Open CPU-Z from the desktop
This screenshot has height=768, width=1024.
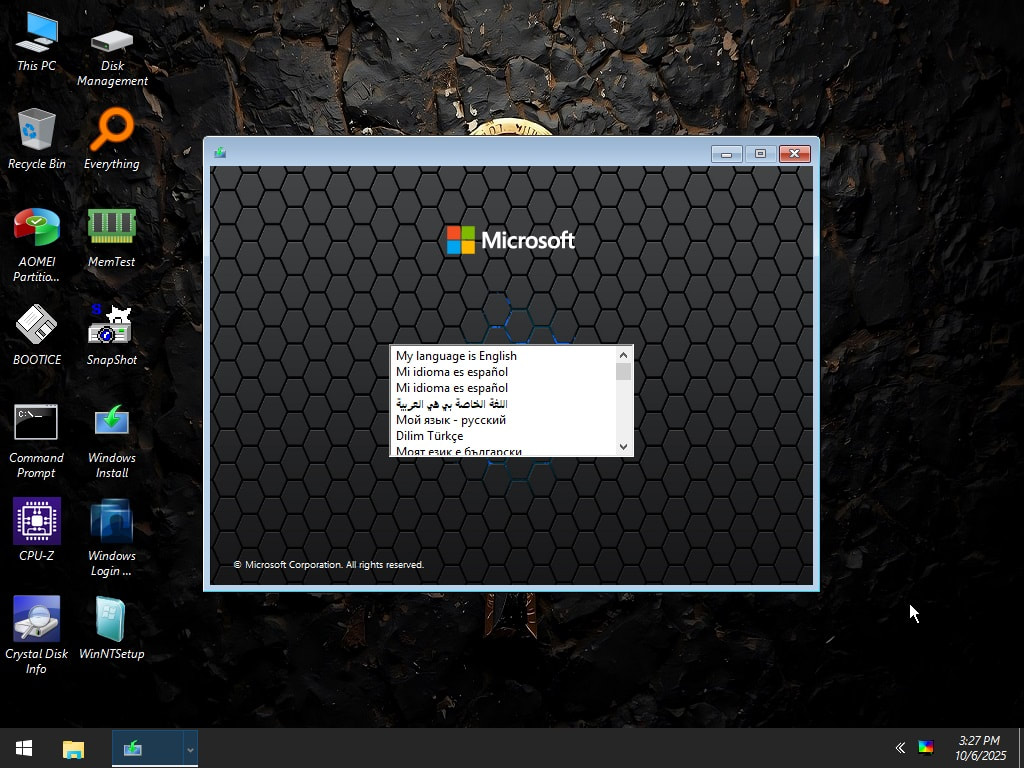[36, 520]
